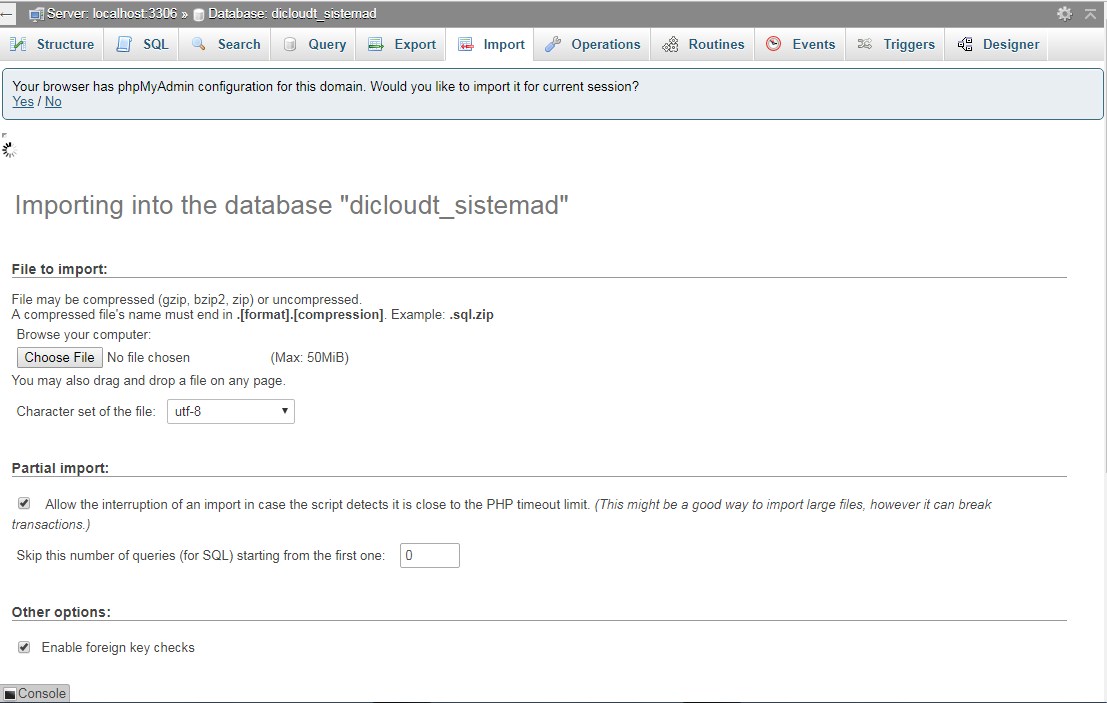This screenshot has width=1107, height=703.
Task: Click the skip queries number field
Action: click(x=429, y=555)
